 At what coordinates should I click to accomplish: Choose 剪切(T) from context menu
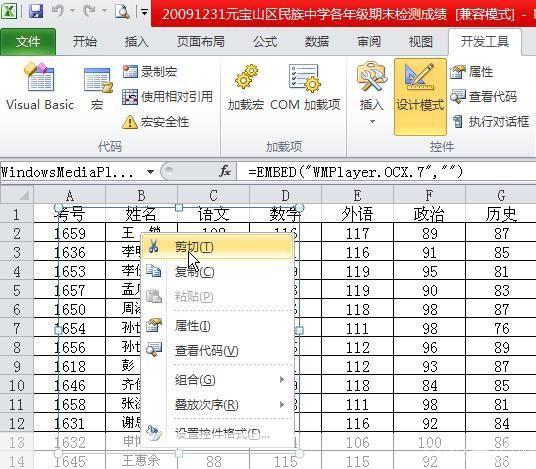point(217,247)
